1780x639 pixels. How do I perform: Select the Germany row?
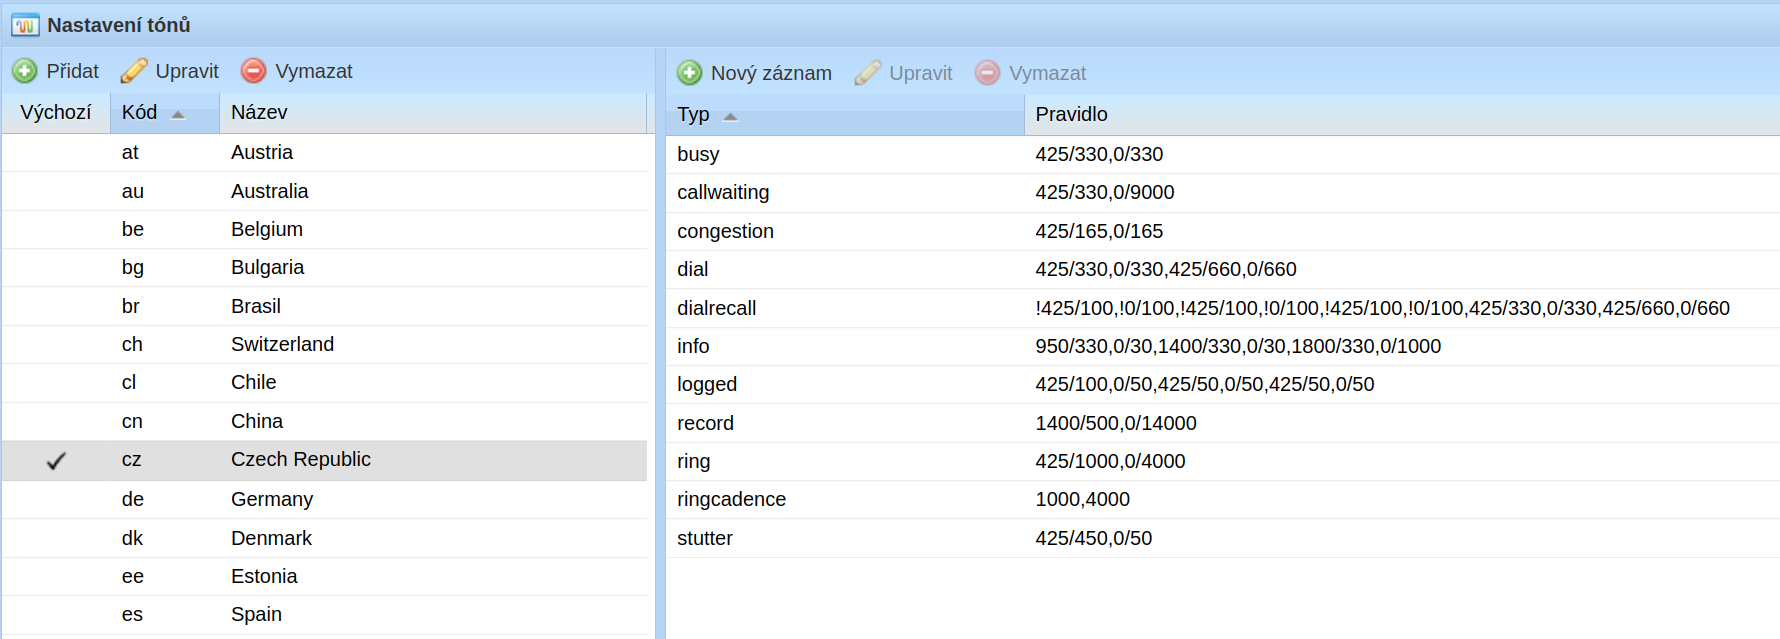[x=325, y=500]
